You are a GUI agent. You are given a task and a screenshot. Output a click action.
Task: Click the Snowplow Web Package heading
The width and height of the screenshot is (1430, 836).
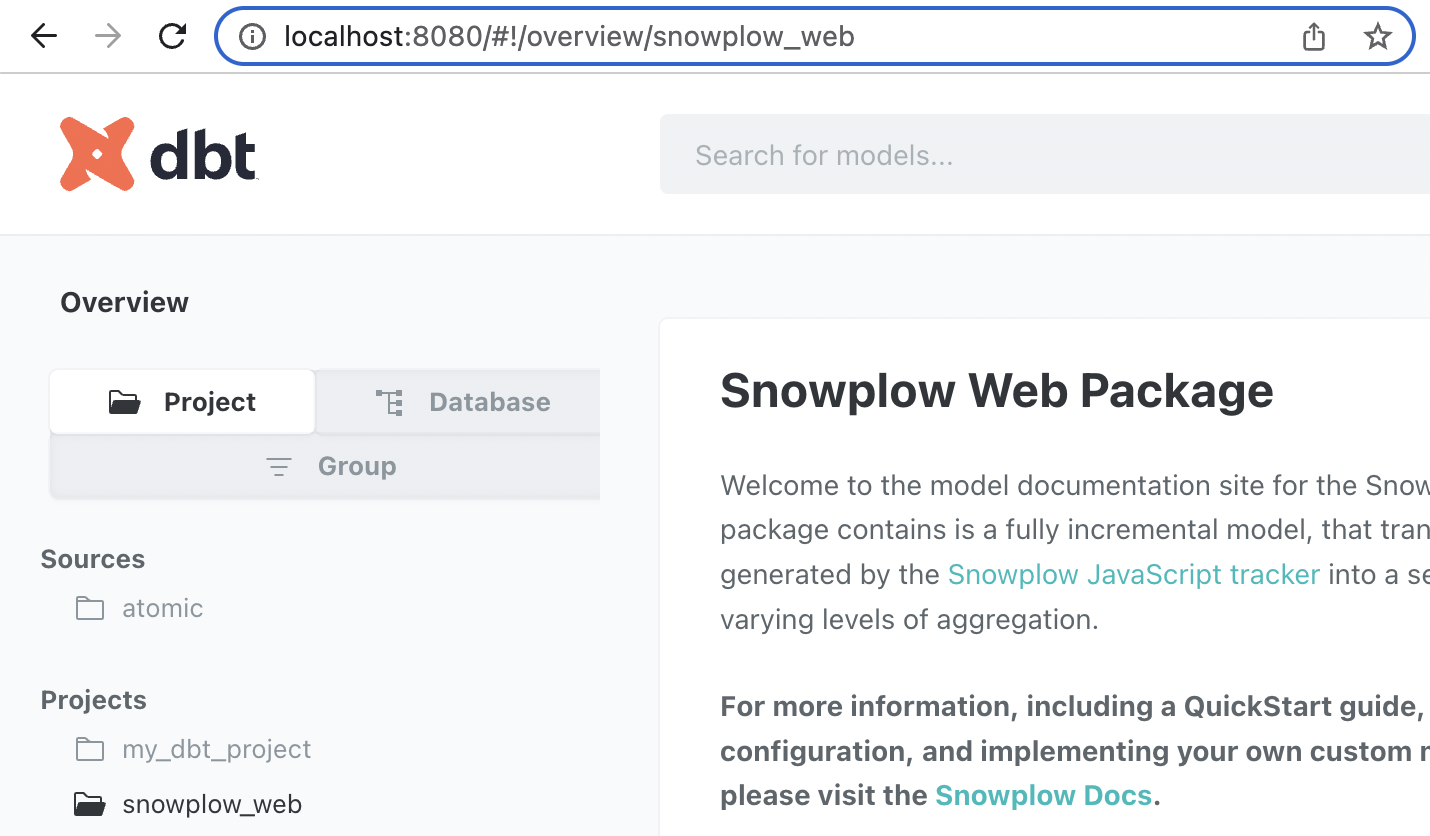tap(997, 390)
